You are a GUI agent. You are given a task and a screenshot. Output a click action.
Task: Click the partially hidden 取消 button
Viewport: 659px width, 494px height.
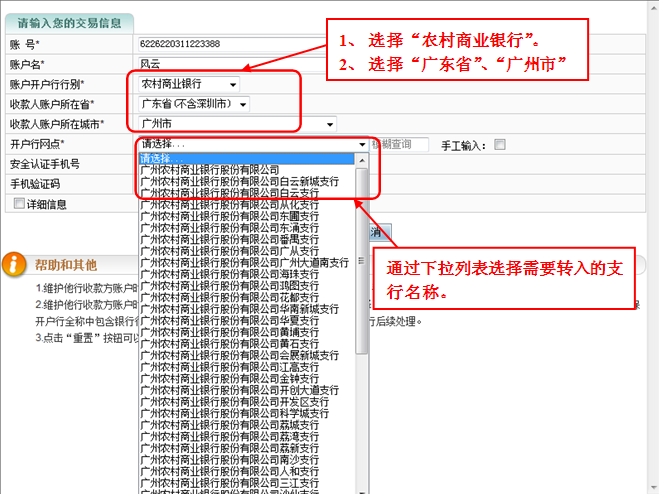(380, 232)
